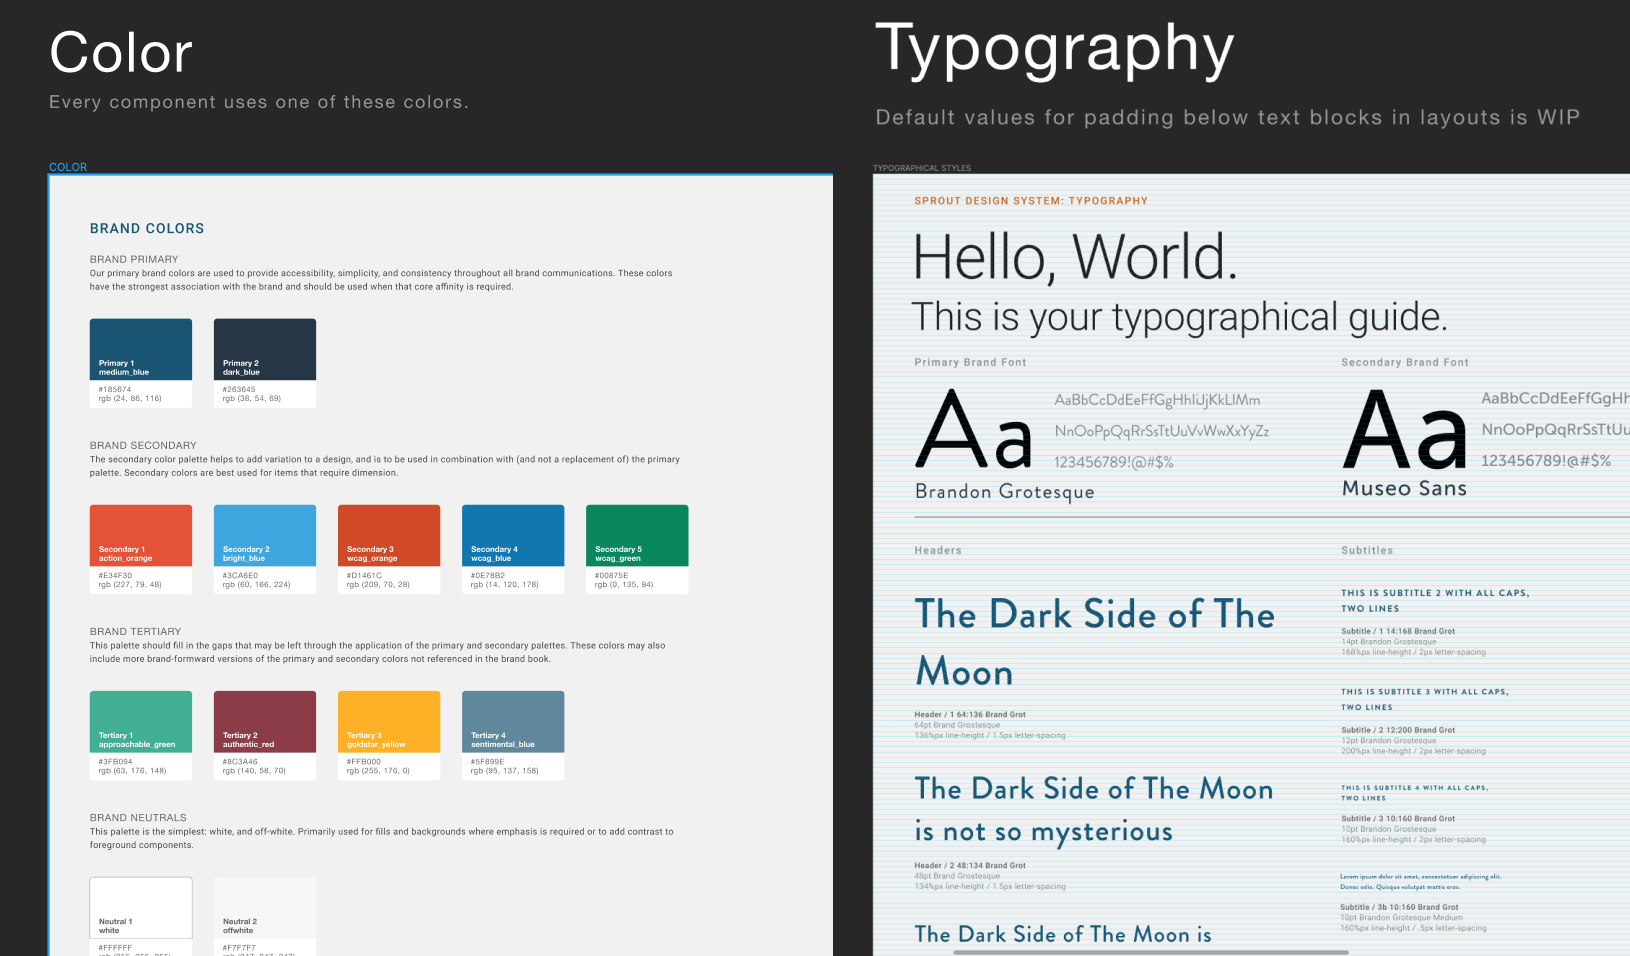Click the large Color heading

121,52
